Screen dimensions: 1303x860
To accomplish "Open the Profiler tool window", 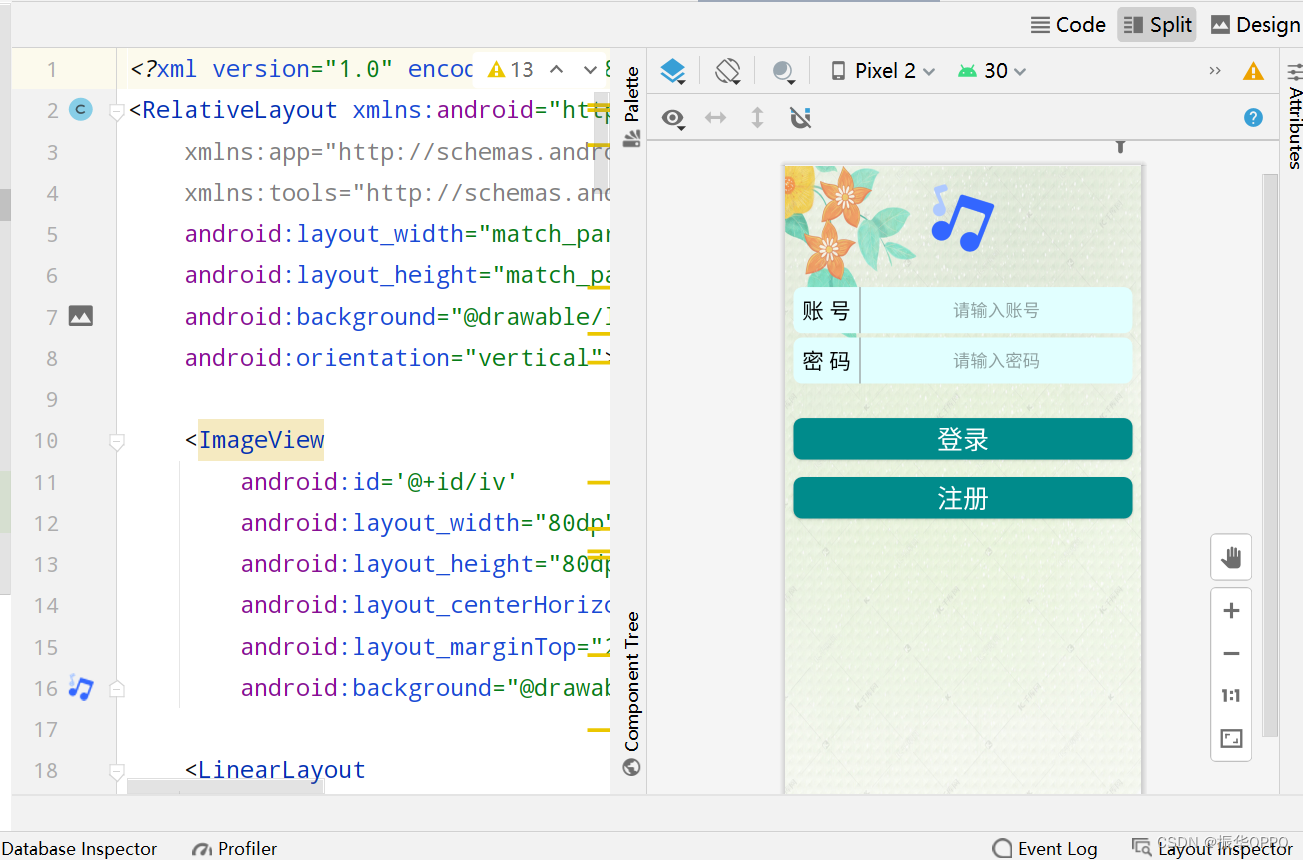I will tap(235, 848).
